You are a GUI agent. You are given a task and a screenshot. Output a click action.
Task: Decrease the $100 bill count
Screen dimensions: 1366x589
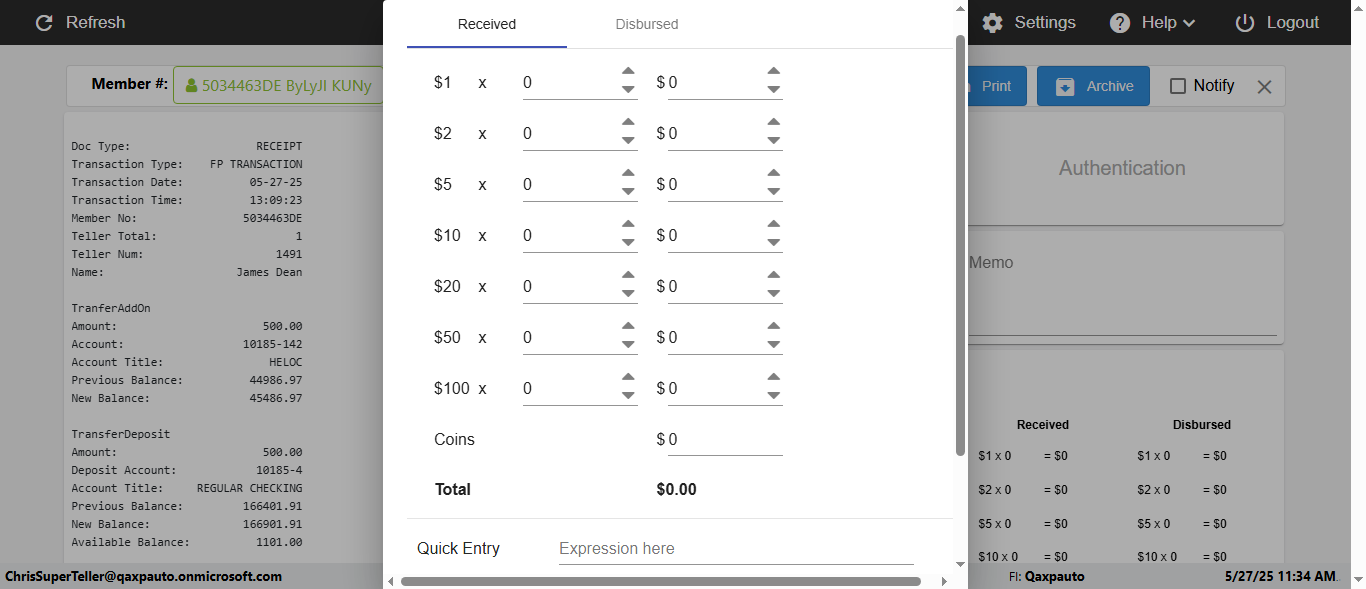click(x=628, y=395)
